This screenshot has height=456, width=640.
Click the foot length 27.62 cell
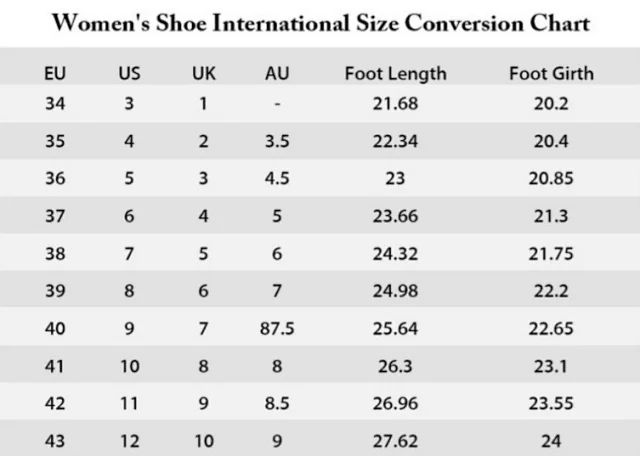395,440
